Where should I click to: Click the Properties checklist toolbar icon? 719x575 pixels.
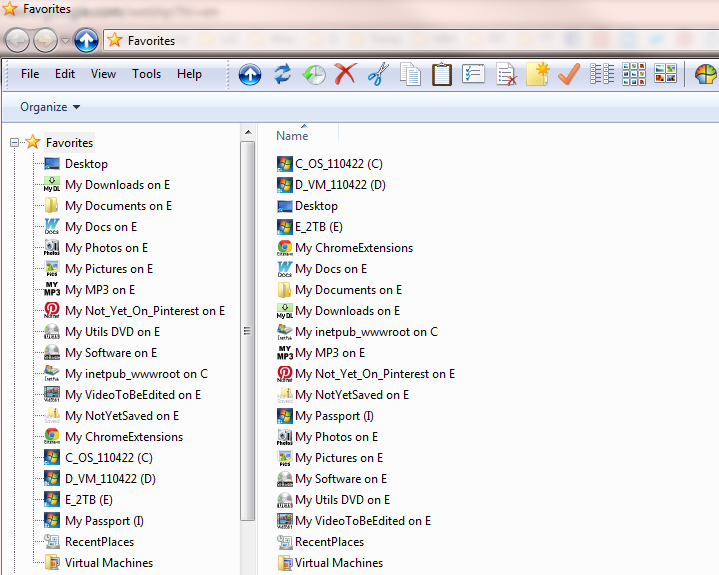(473, 74)
